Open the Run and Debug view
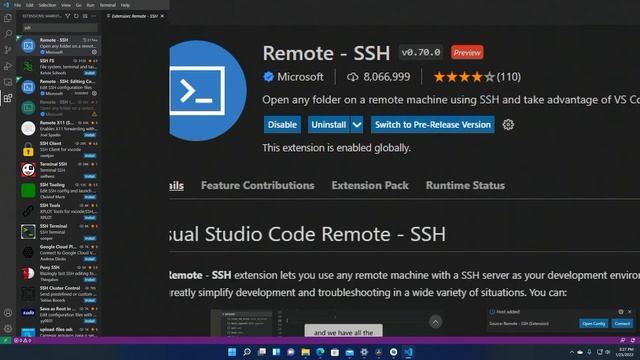This screenshot has width=640, height=360. click(8, 66)
